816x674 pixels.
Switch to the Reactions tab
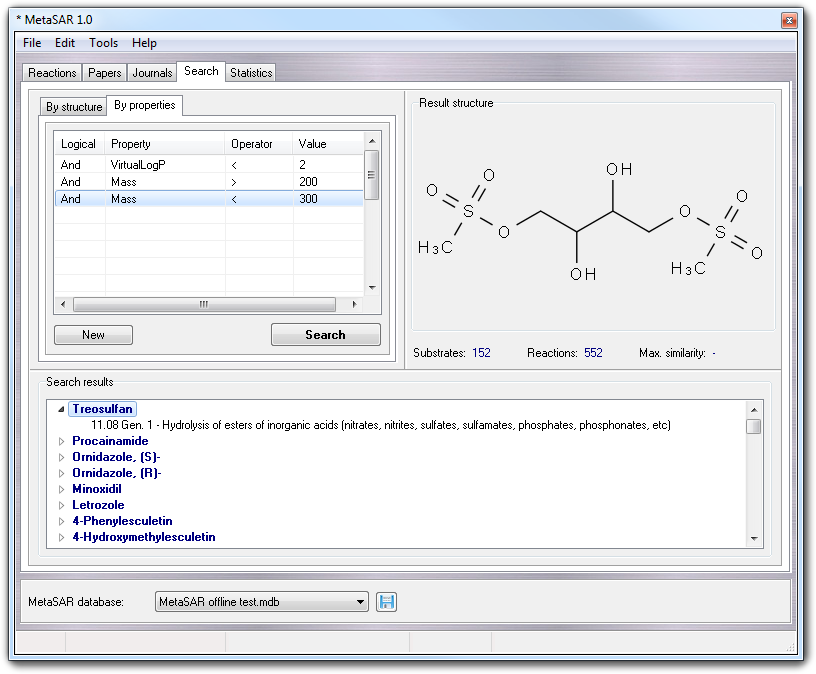[x=52, y=73]
